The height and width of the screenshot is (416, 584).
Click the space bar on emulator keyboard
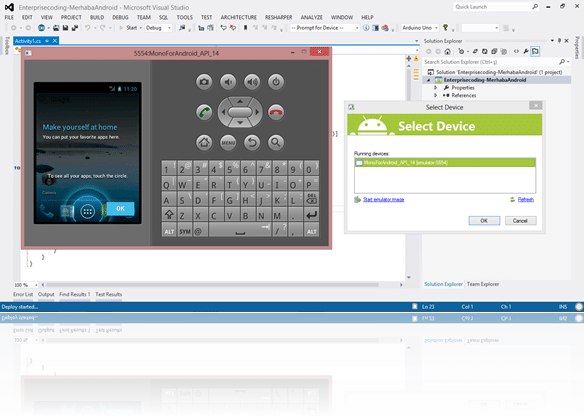[x=240, y=231]
